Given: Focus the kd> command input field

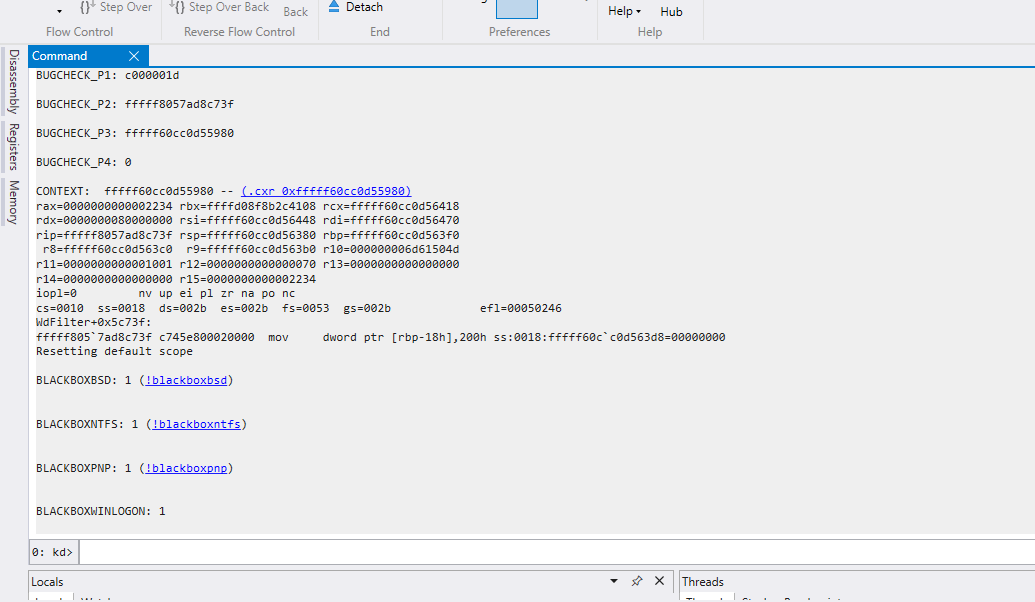Looking at the screenshot, I should click(556, 552).
